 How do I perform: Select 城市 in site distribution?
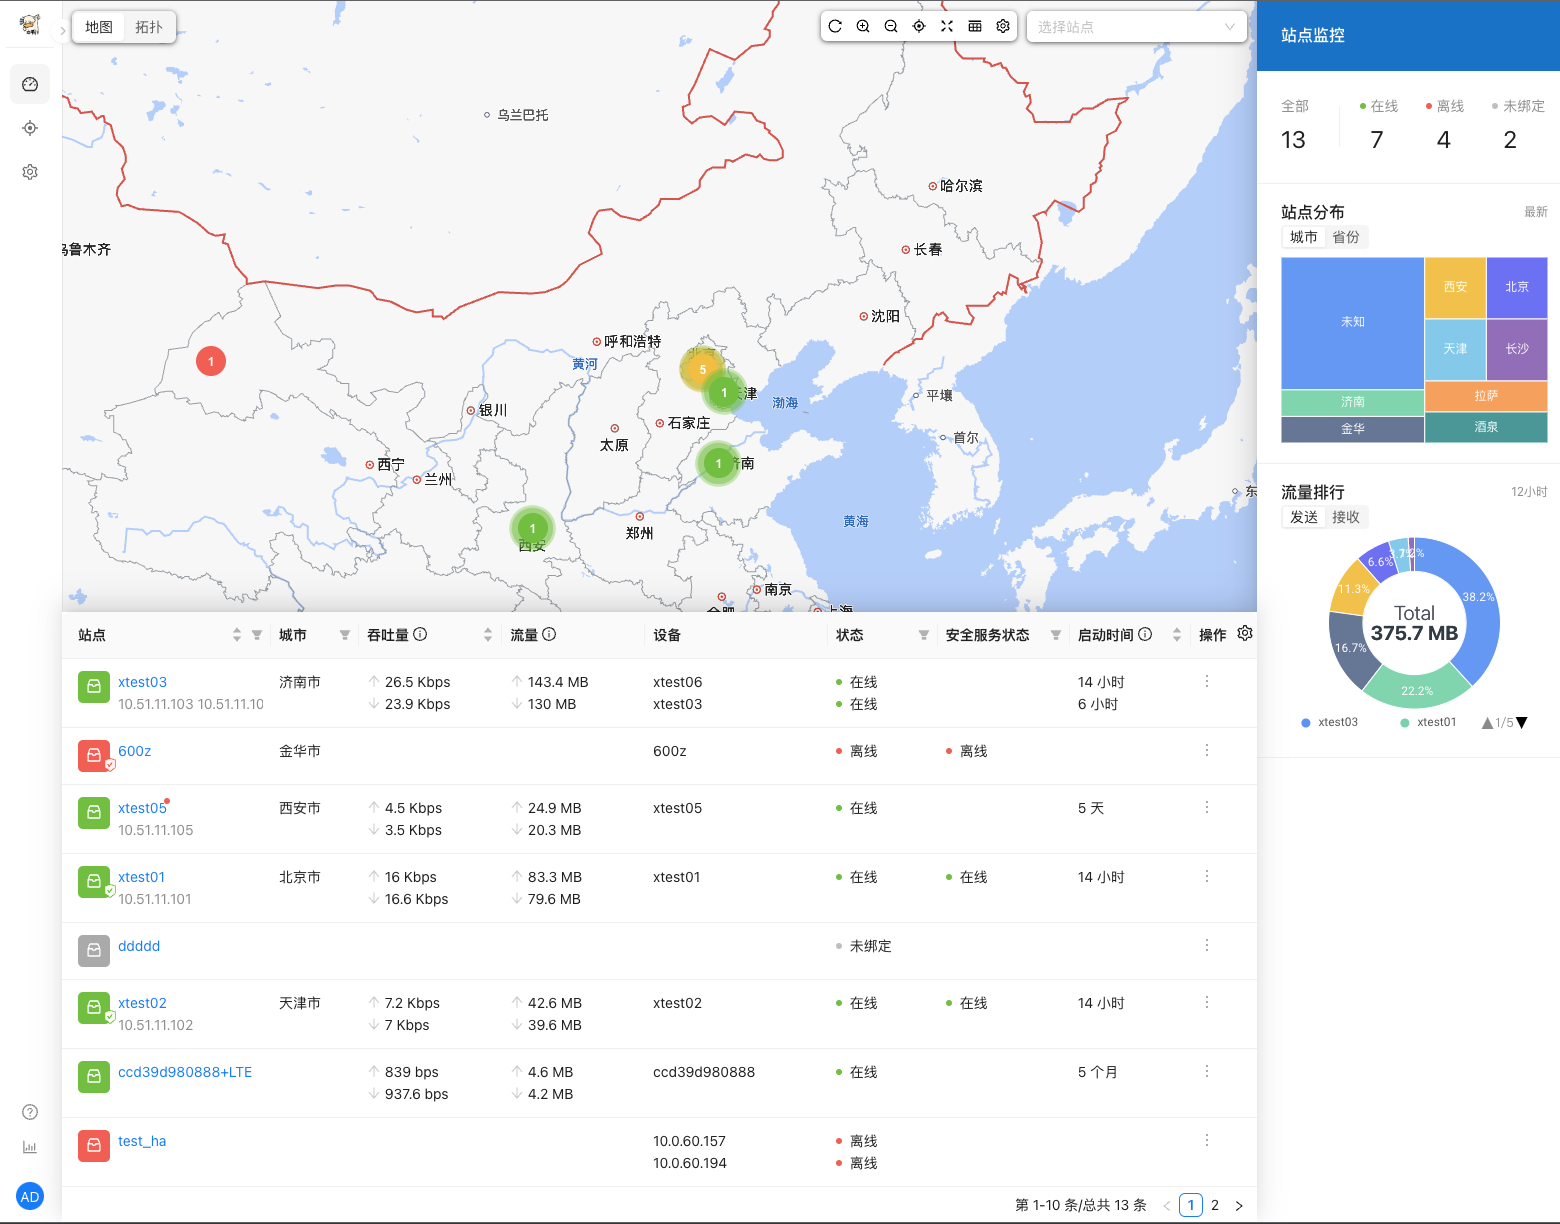click(1304, 237)
